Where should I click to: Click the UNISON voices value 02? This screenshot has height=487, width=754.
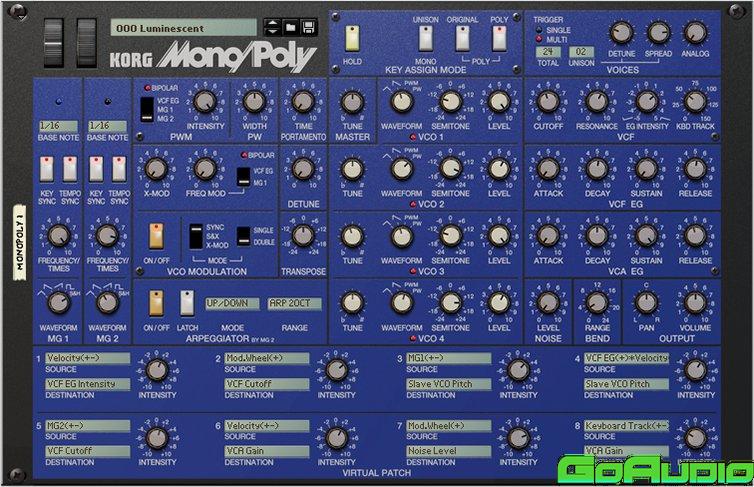[x=581, y=52]
